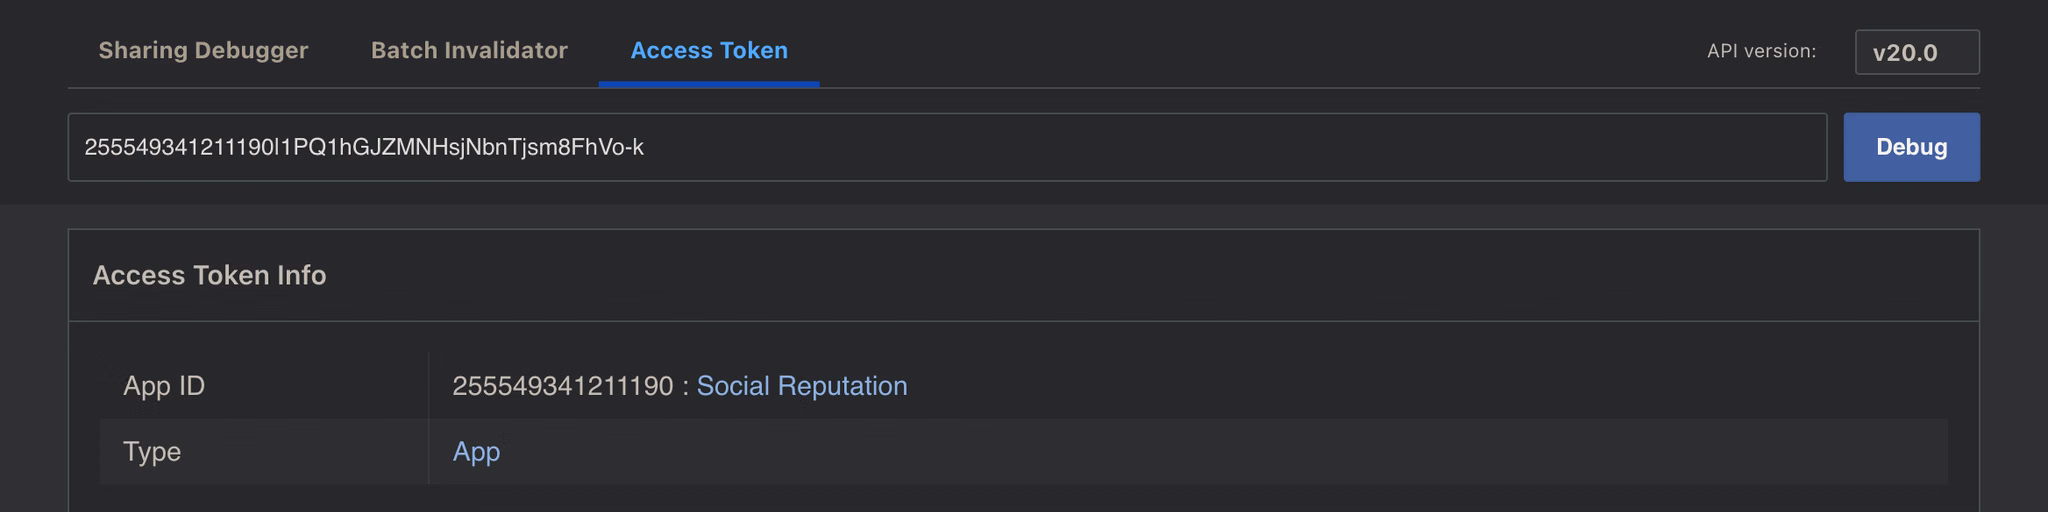Image resolution: width=2048 pixels, height=512 pixels.
Task: Open the Social Reputation app link
Action: pyautogui.click(x=802, y=386)
